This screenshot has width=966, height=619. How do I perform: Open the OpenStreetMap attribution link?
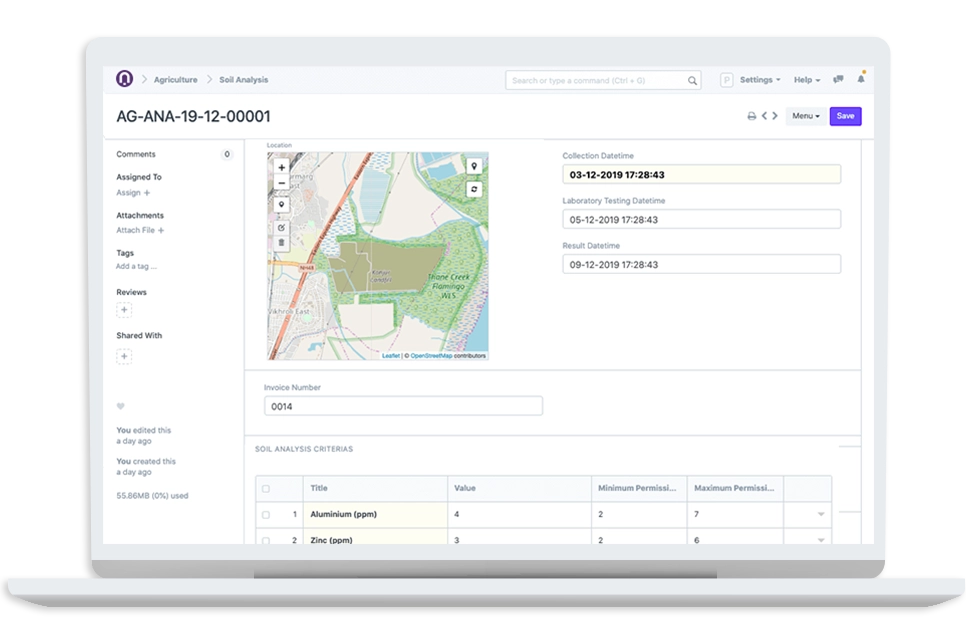coord(431,356)
